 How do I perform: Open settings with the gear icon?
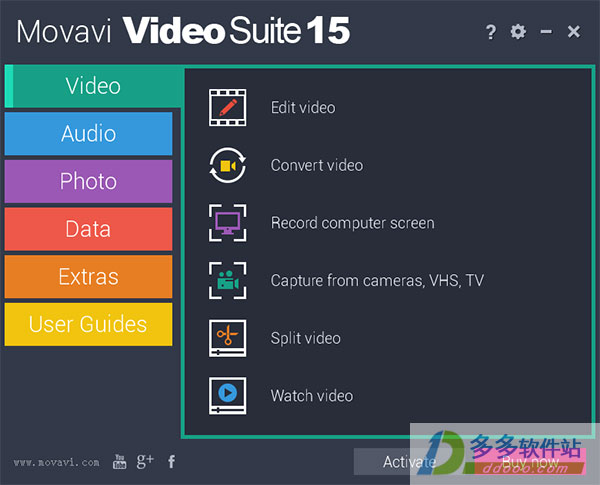(518, 32)
